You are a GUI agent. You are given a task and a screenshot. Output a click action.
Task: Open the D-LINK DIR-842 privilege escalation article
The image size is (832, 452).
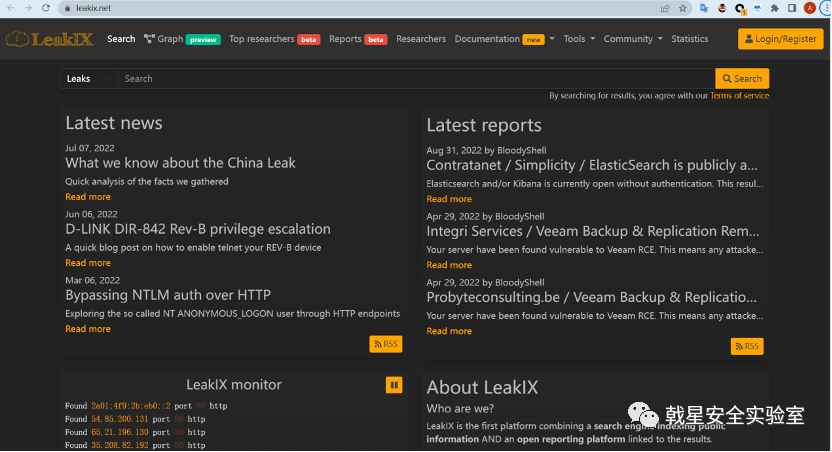click(198, 229)
